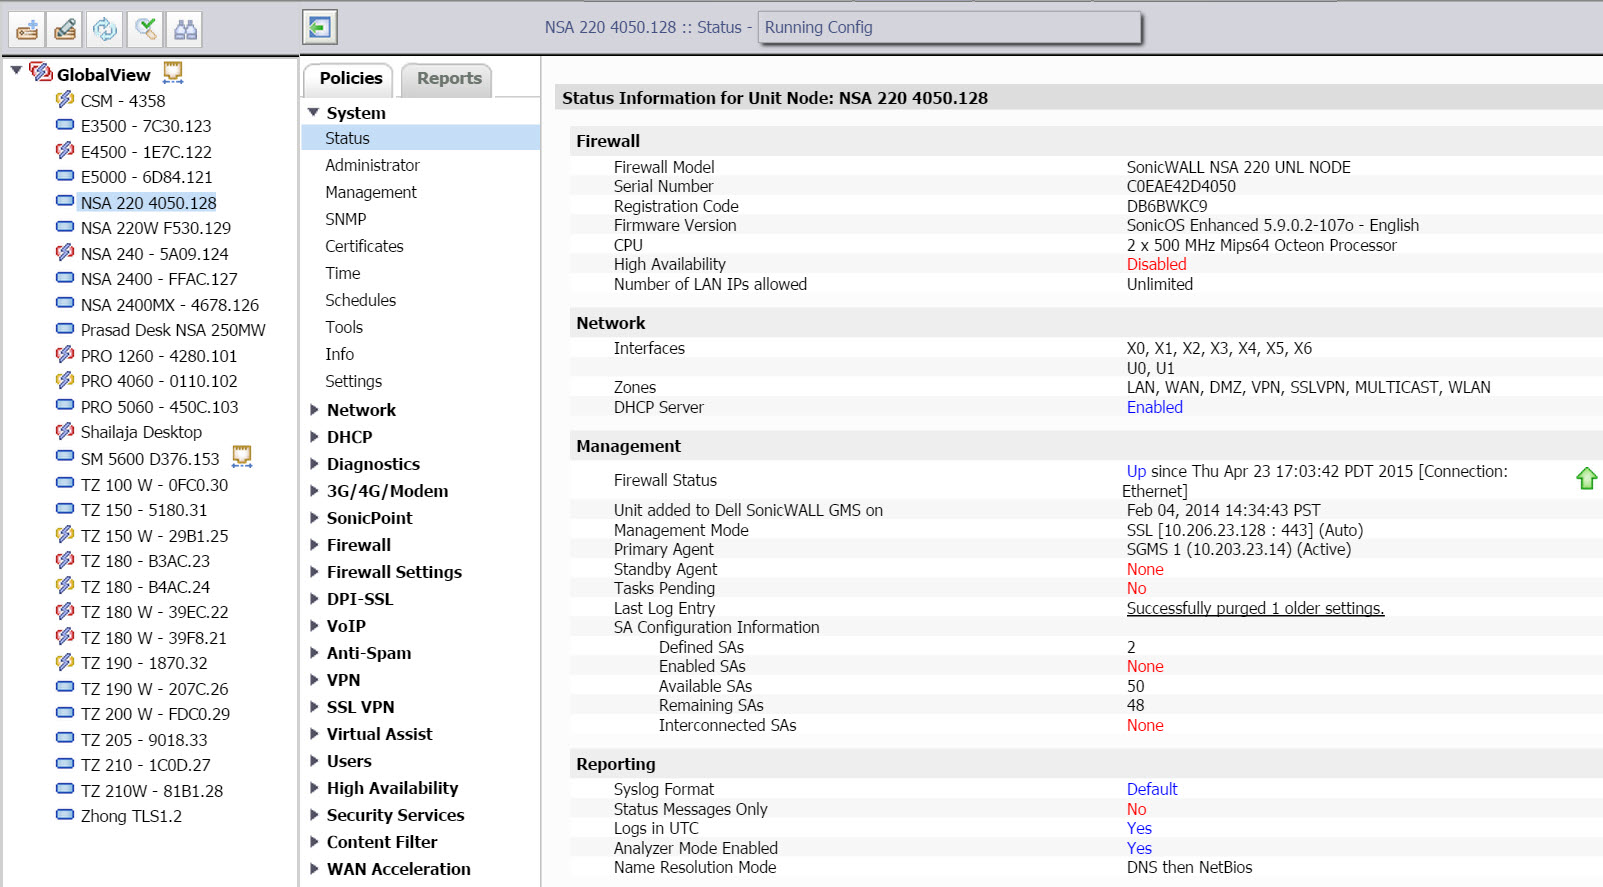The image size is (1603, 887).
Task: Click the PRO 1260 - 4280.101 unit icon
Action: point(65,354)
